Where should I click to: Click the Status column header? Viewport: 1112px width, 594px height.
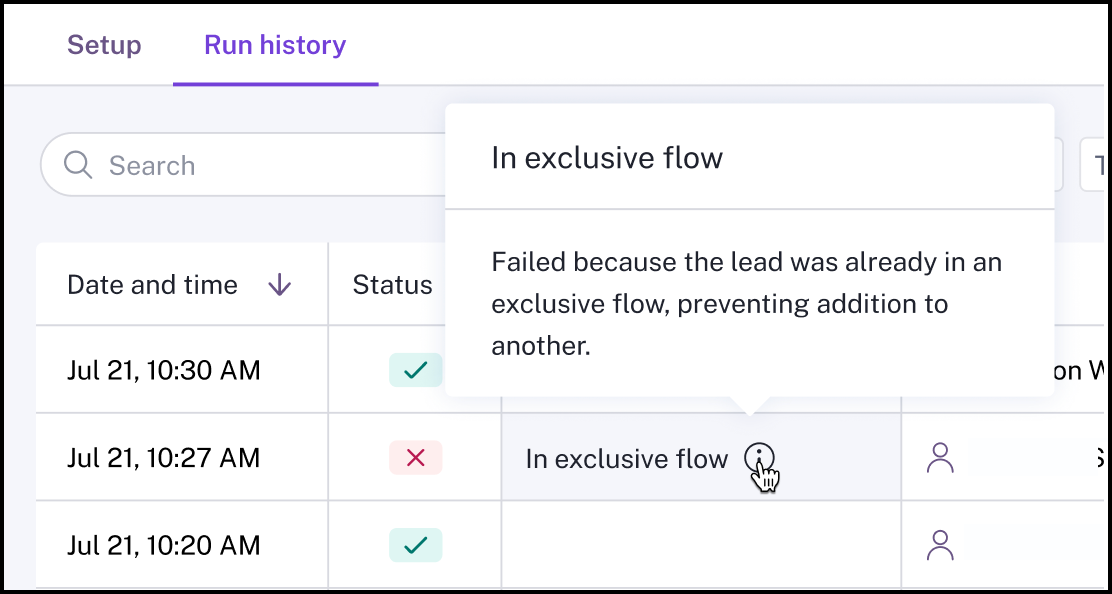(x=392, y=285)
